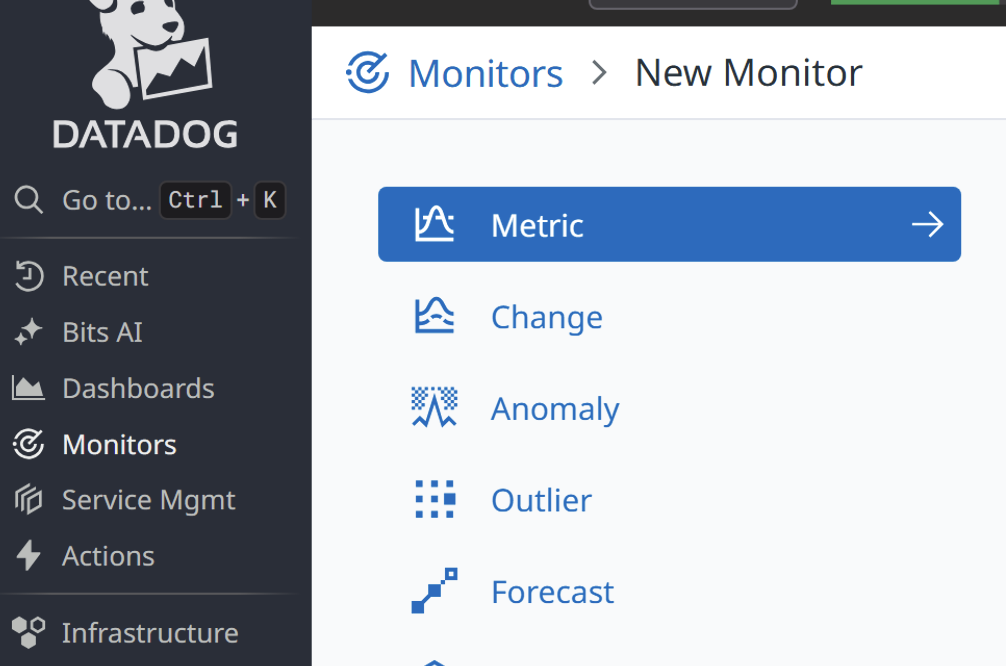
Task: Click the Forecast monitor icon
Action: coord(434,591)
